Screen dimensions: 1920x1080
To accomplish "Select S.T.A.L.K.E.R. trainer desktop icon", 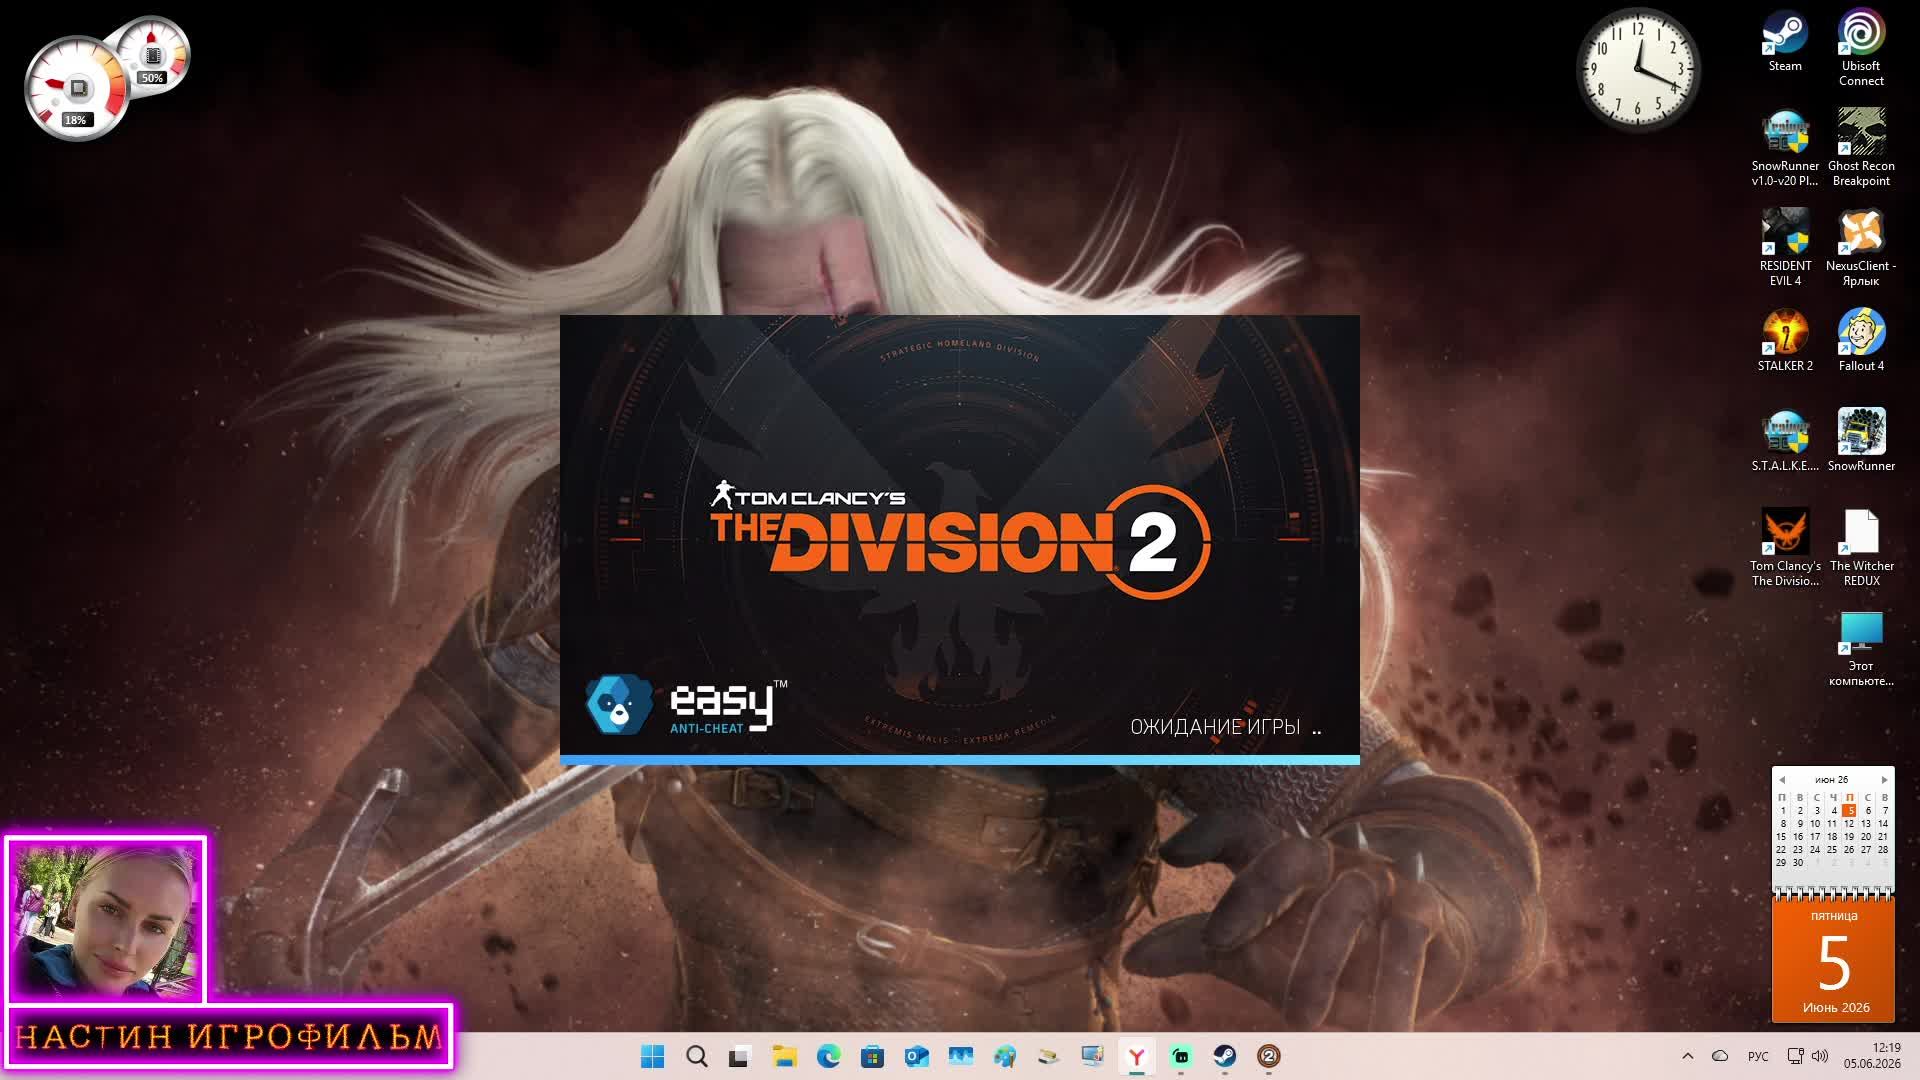I will (1785, 441).
